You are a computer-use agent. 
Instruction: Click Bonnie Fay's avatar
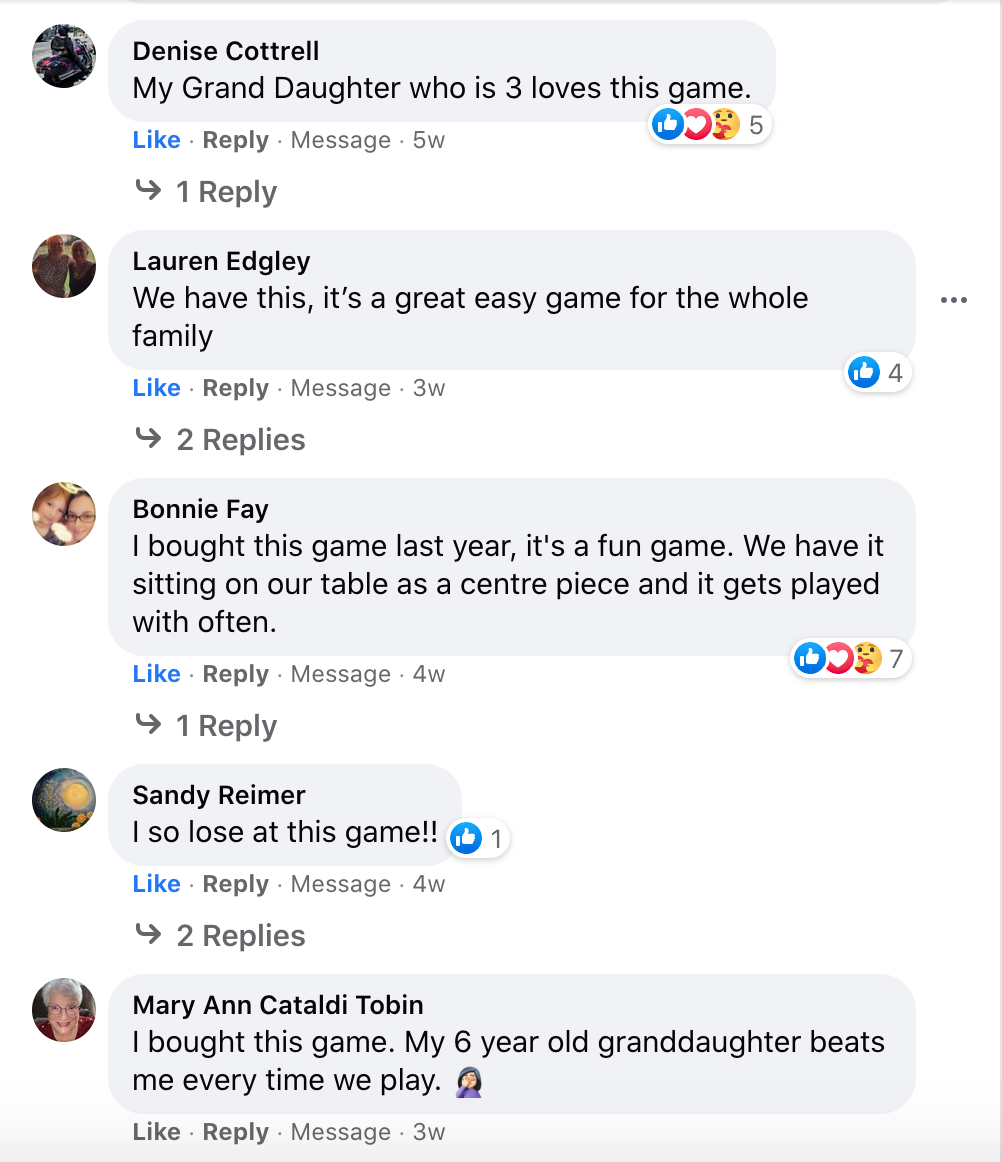click(64, 514)
